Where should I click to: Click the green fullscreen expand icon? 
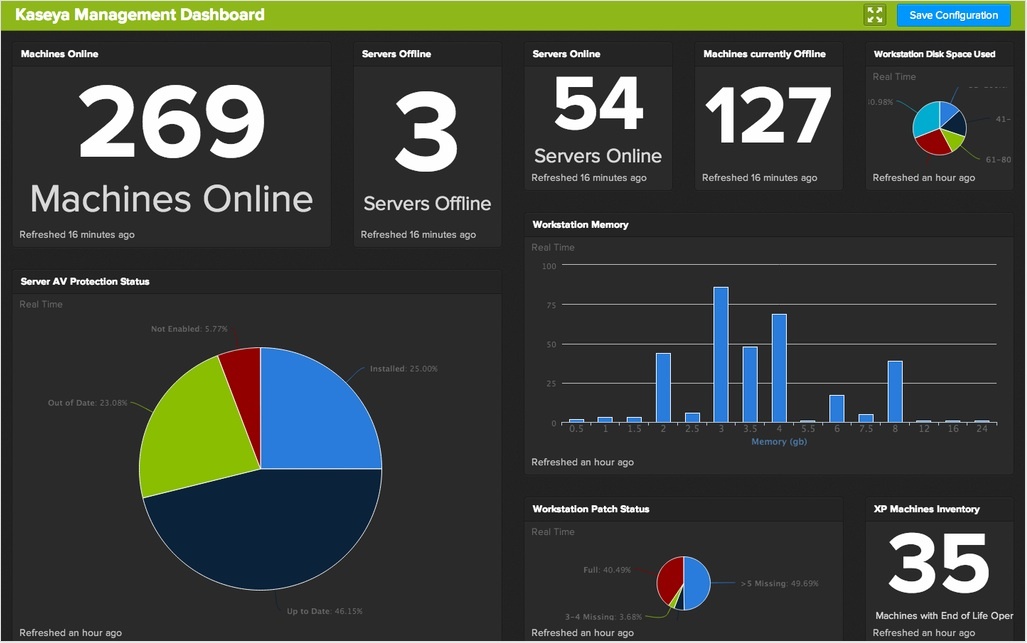pos(875,15)
